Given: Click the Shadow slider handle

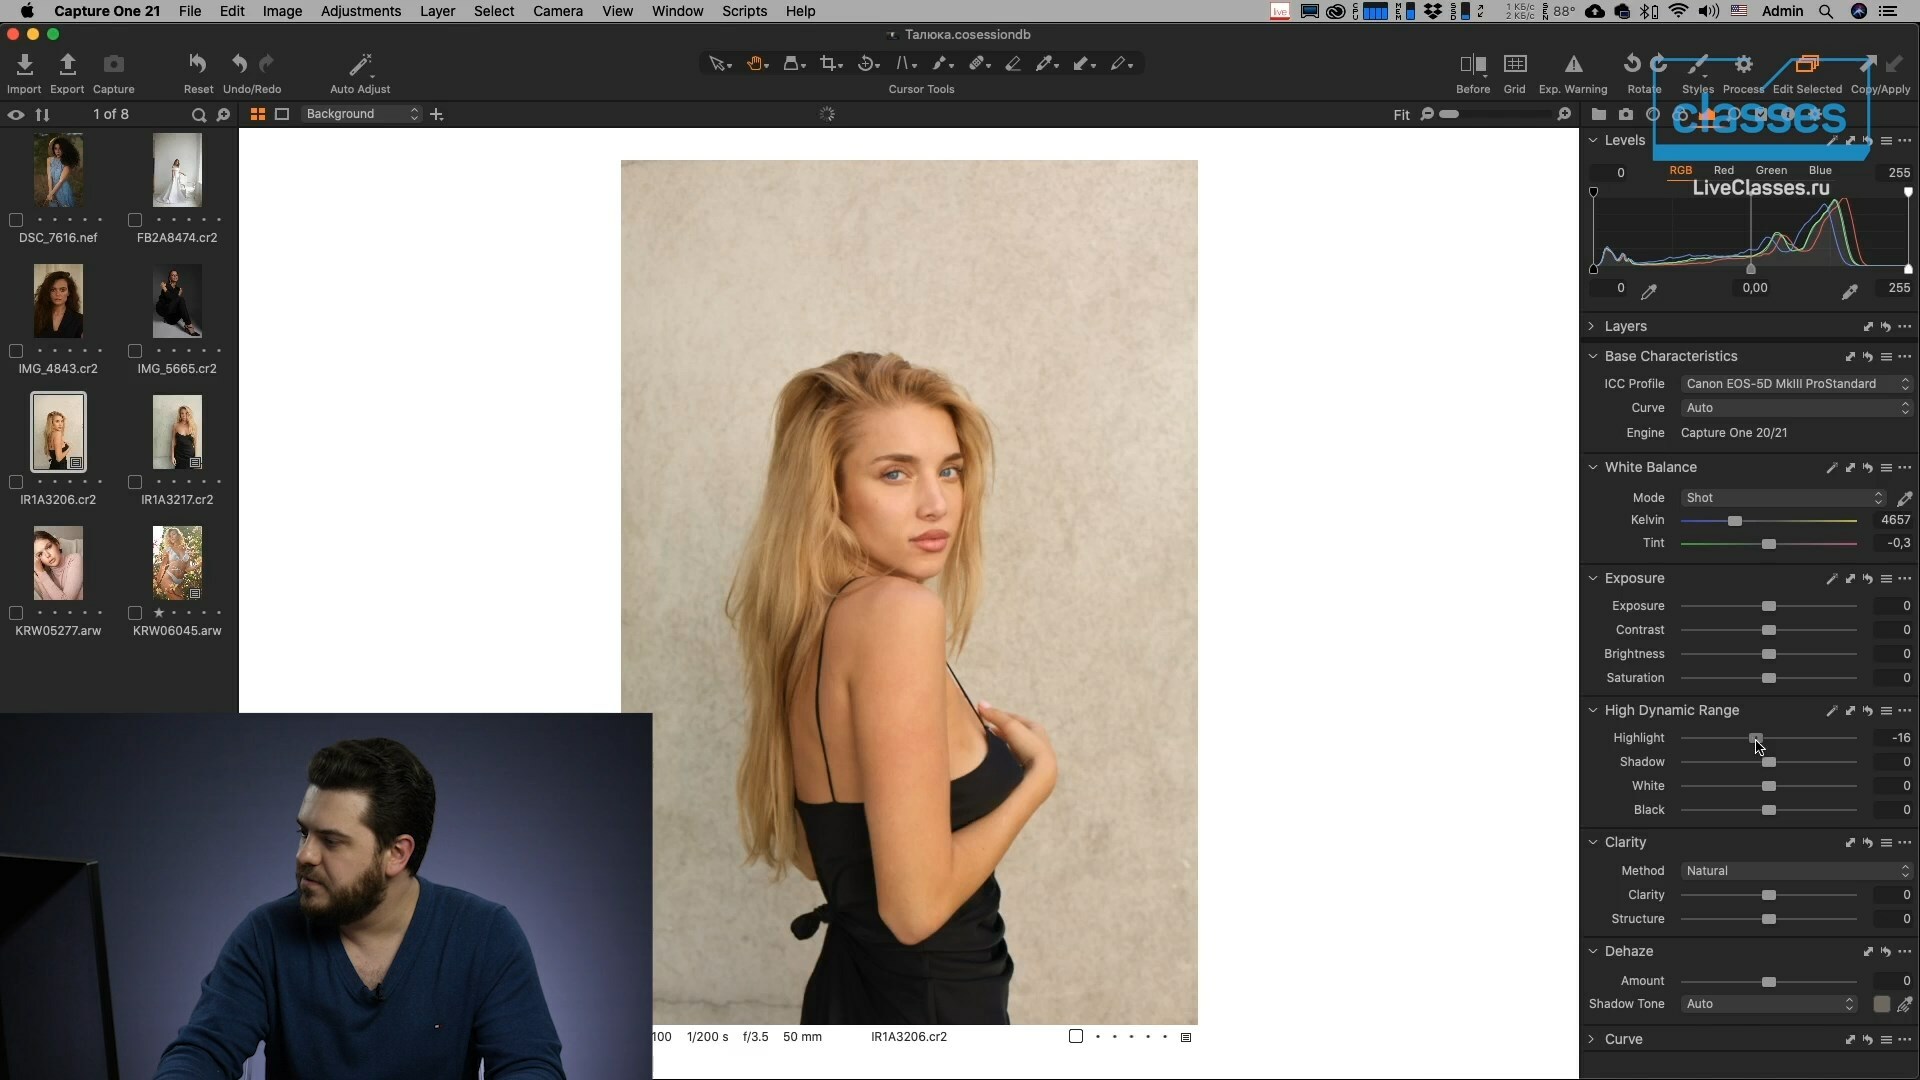Looking at the screenshot, I should point(1769,763).
